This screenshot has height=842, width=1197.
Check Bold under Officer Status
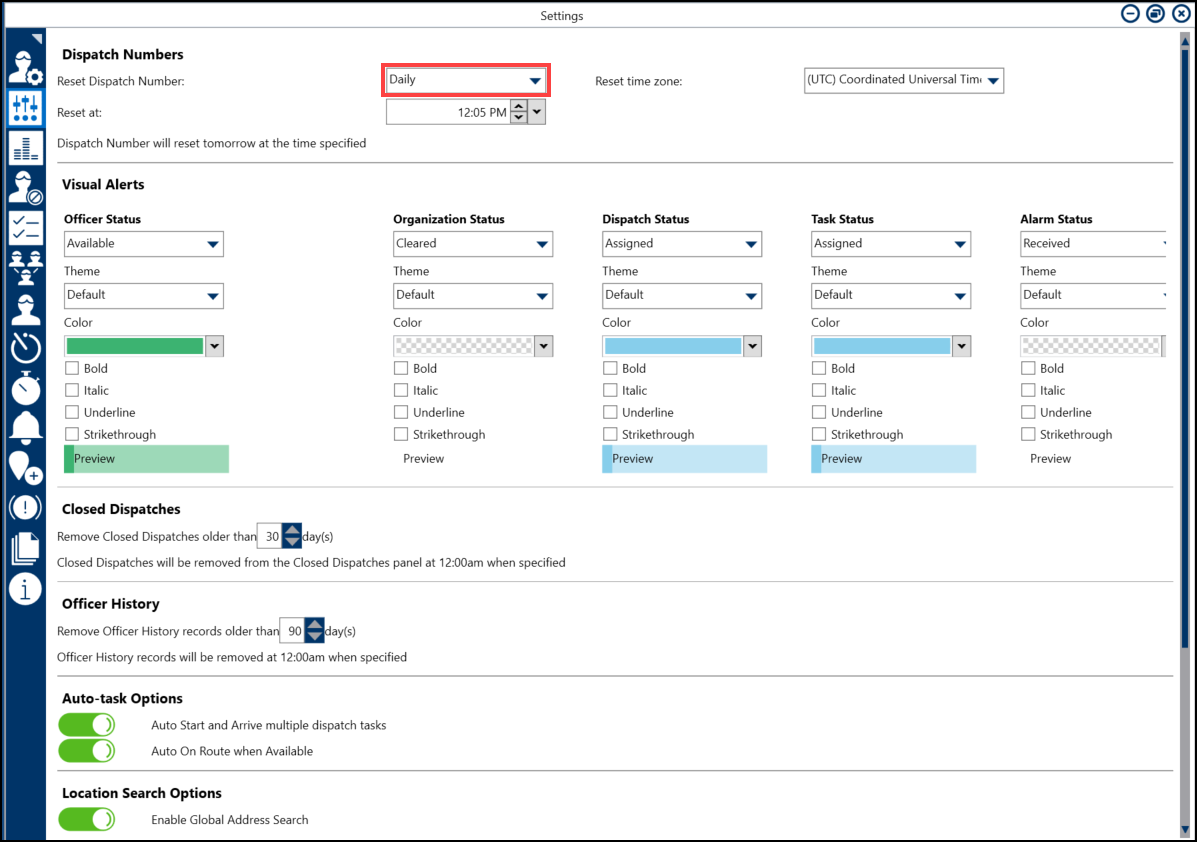pyautogui.click(x=72, y=368)
